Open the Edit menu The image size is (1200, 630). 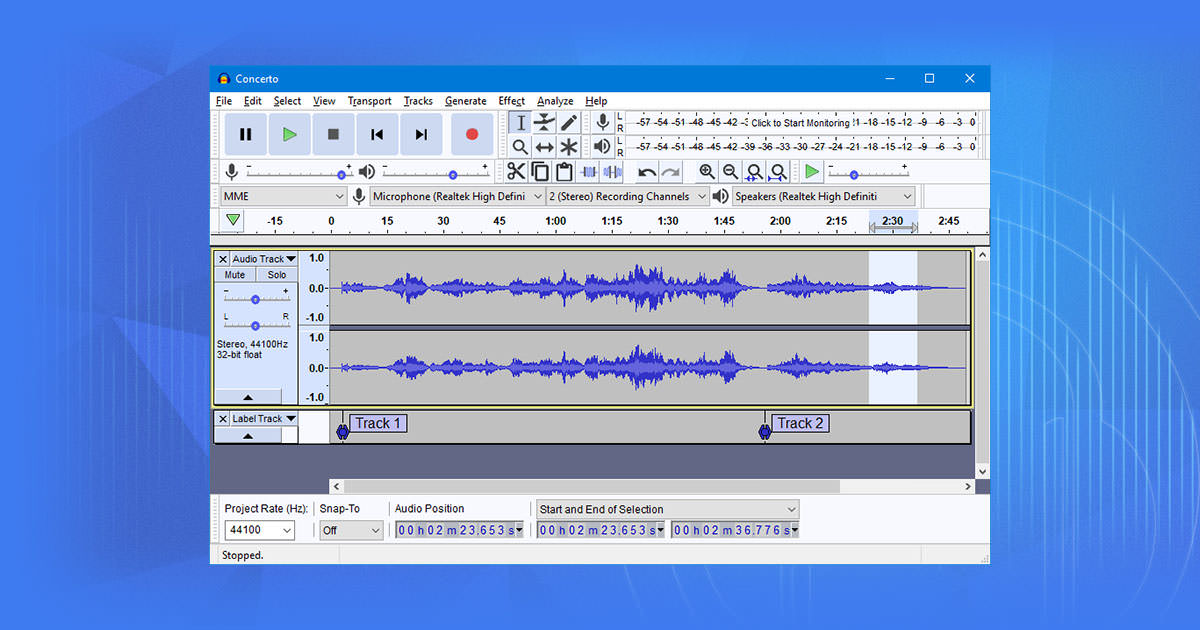click(253, 101)
